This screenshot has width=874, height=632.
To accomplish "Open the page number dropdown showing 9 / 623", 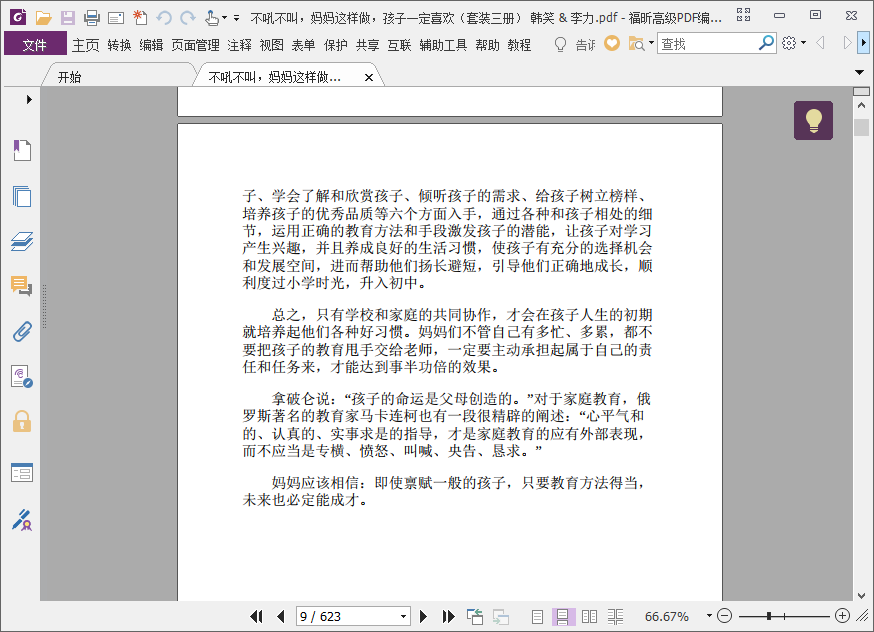I will pyautogui.click(x=403, y=616).
